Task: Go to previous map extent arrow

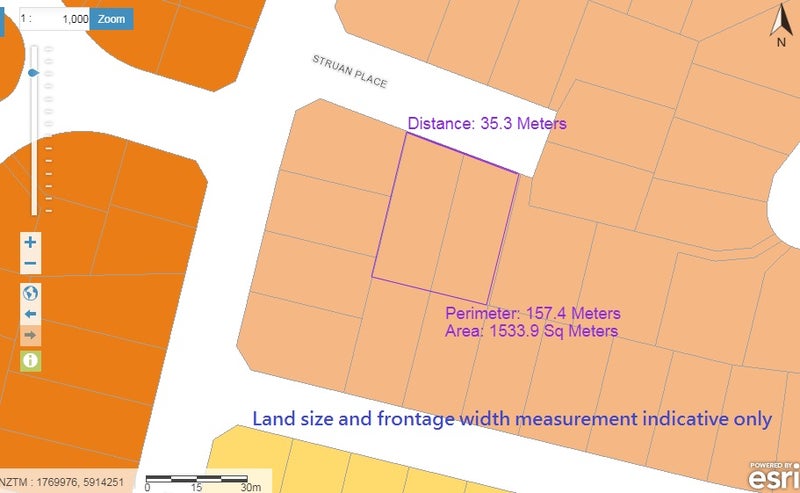Action: click(x=30, y=314)
